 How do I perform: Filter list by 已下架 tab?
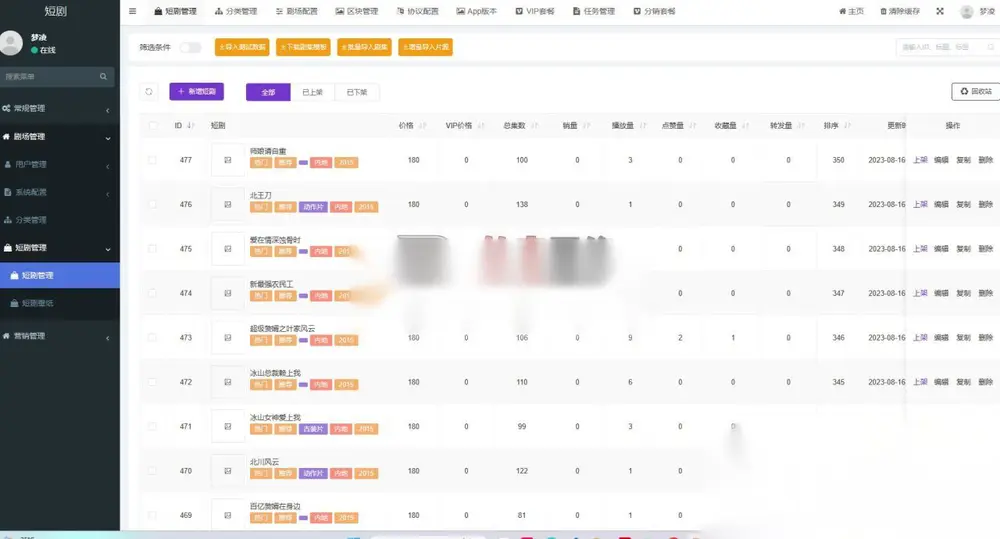point(357,92)
